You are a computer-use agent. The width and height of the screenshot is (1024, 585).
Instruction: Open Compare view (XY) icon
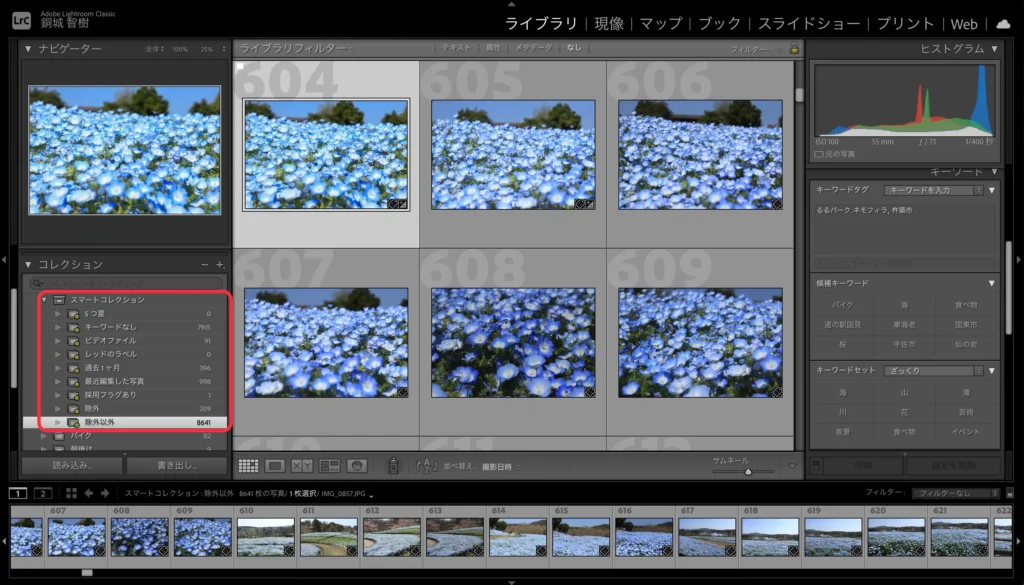coord(303,465)
